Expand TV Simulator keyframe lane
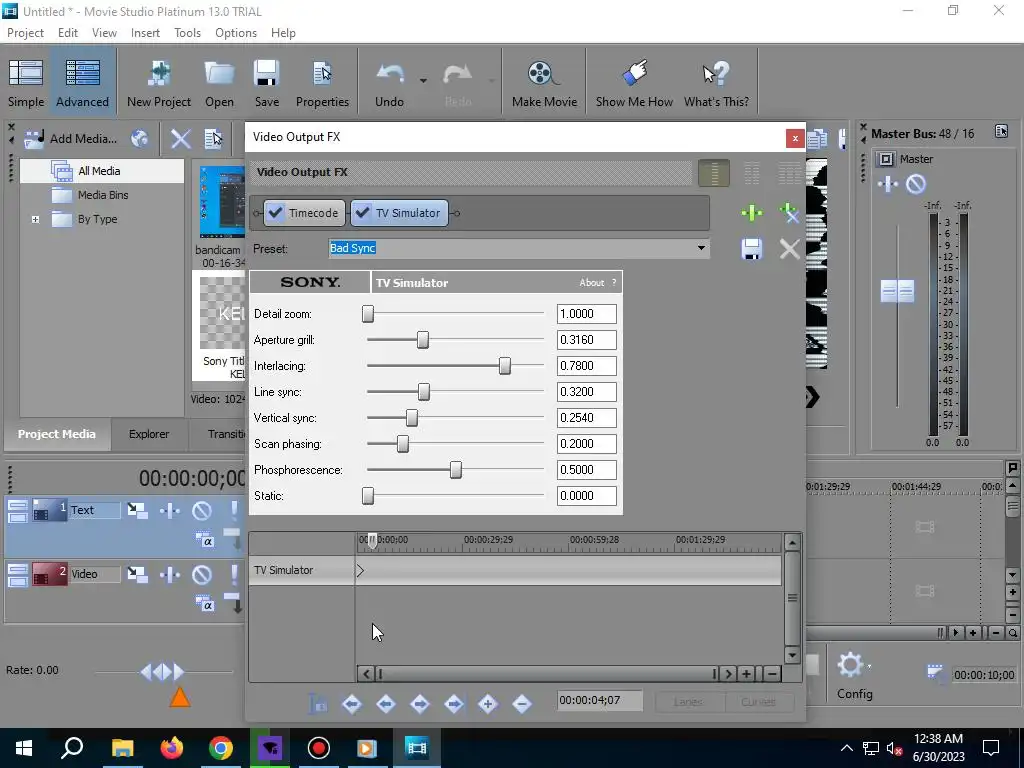 point(360,570)
